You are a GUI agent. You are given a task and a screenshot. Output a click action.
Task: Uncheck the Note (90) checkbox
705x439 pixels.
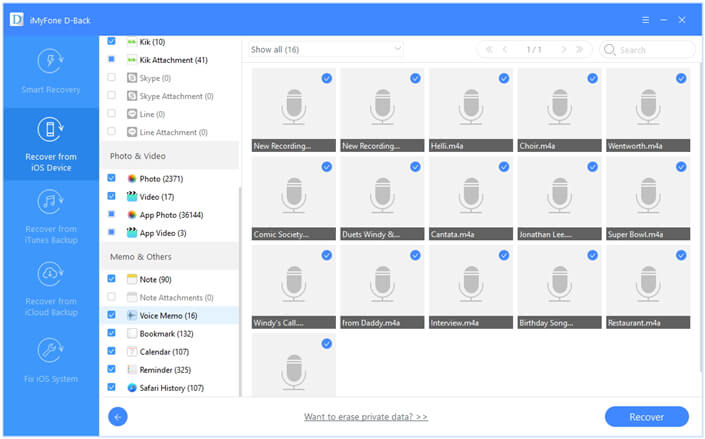point(111,278)
